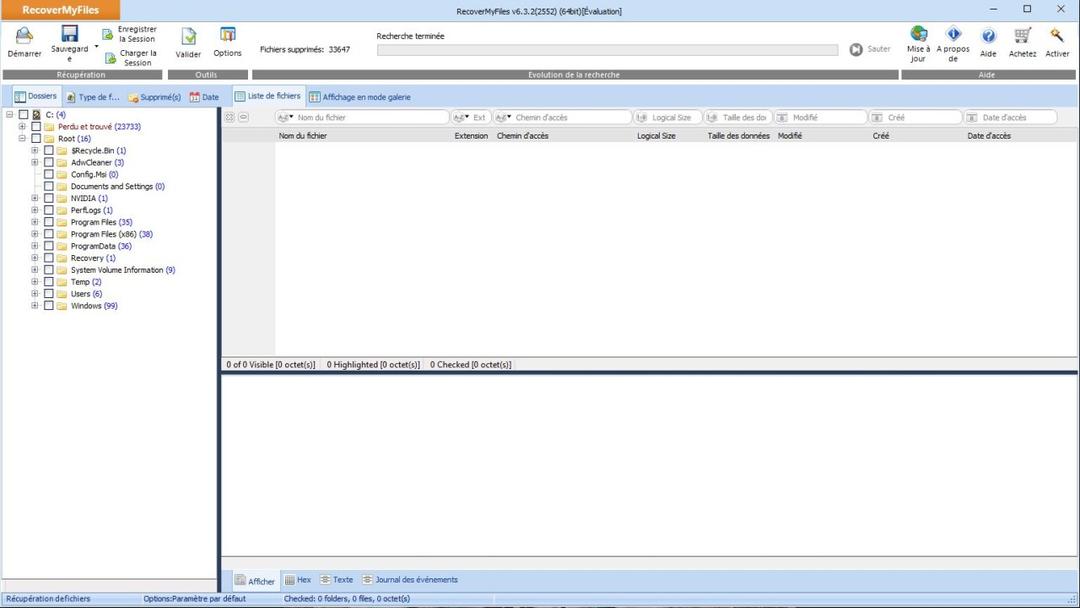Viewport: 1080px width, 608px height.
Task: Click the Aide help icon
Action: [x=988, y=36]
